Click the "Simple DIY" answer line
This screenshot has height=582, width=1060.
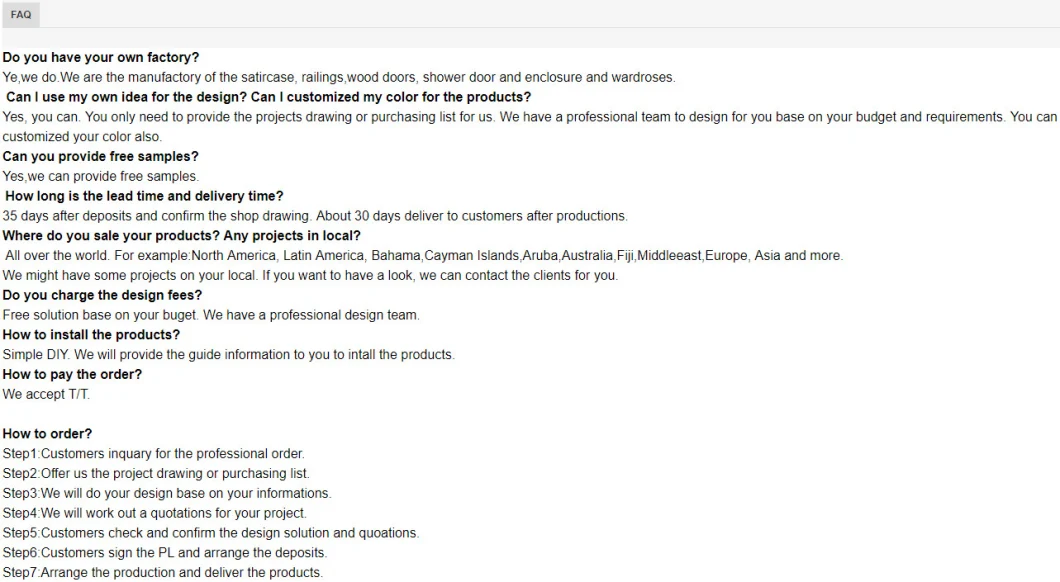click(228, 355)
